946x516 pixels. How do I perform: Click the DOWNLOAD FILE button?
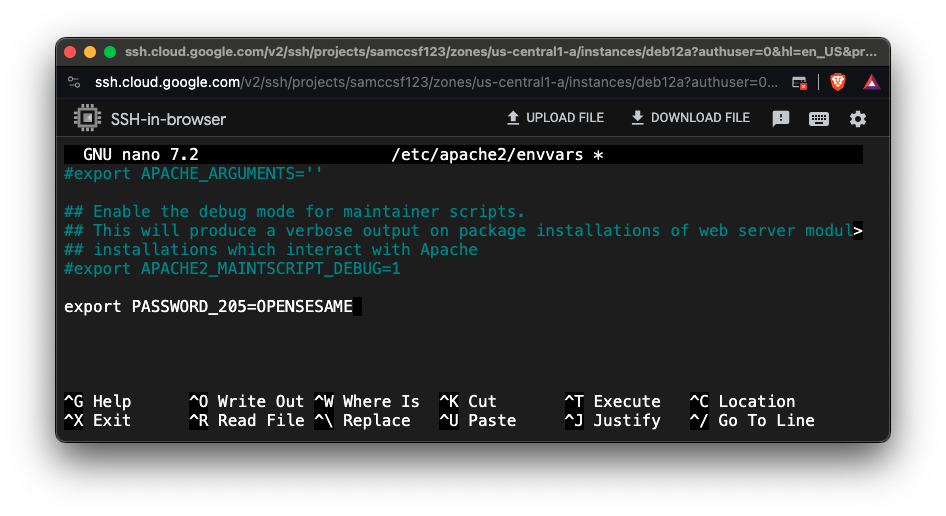(x=689, y=118)
